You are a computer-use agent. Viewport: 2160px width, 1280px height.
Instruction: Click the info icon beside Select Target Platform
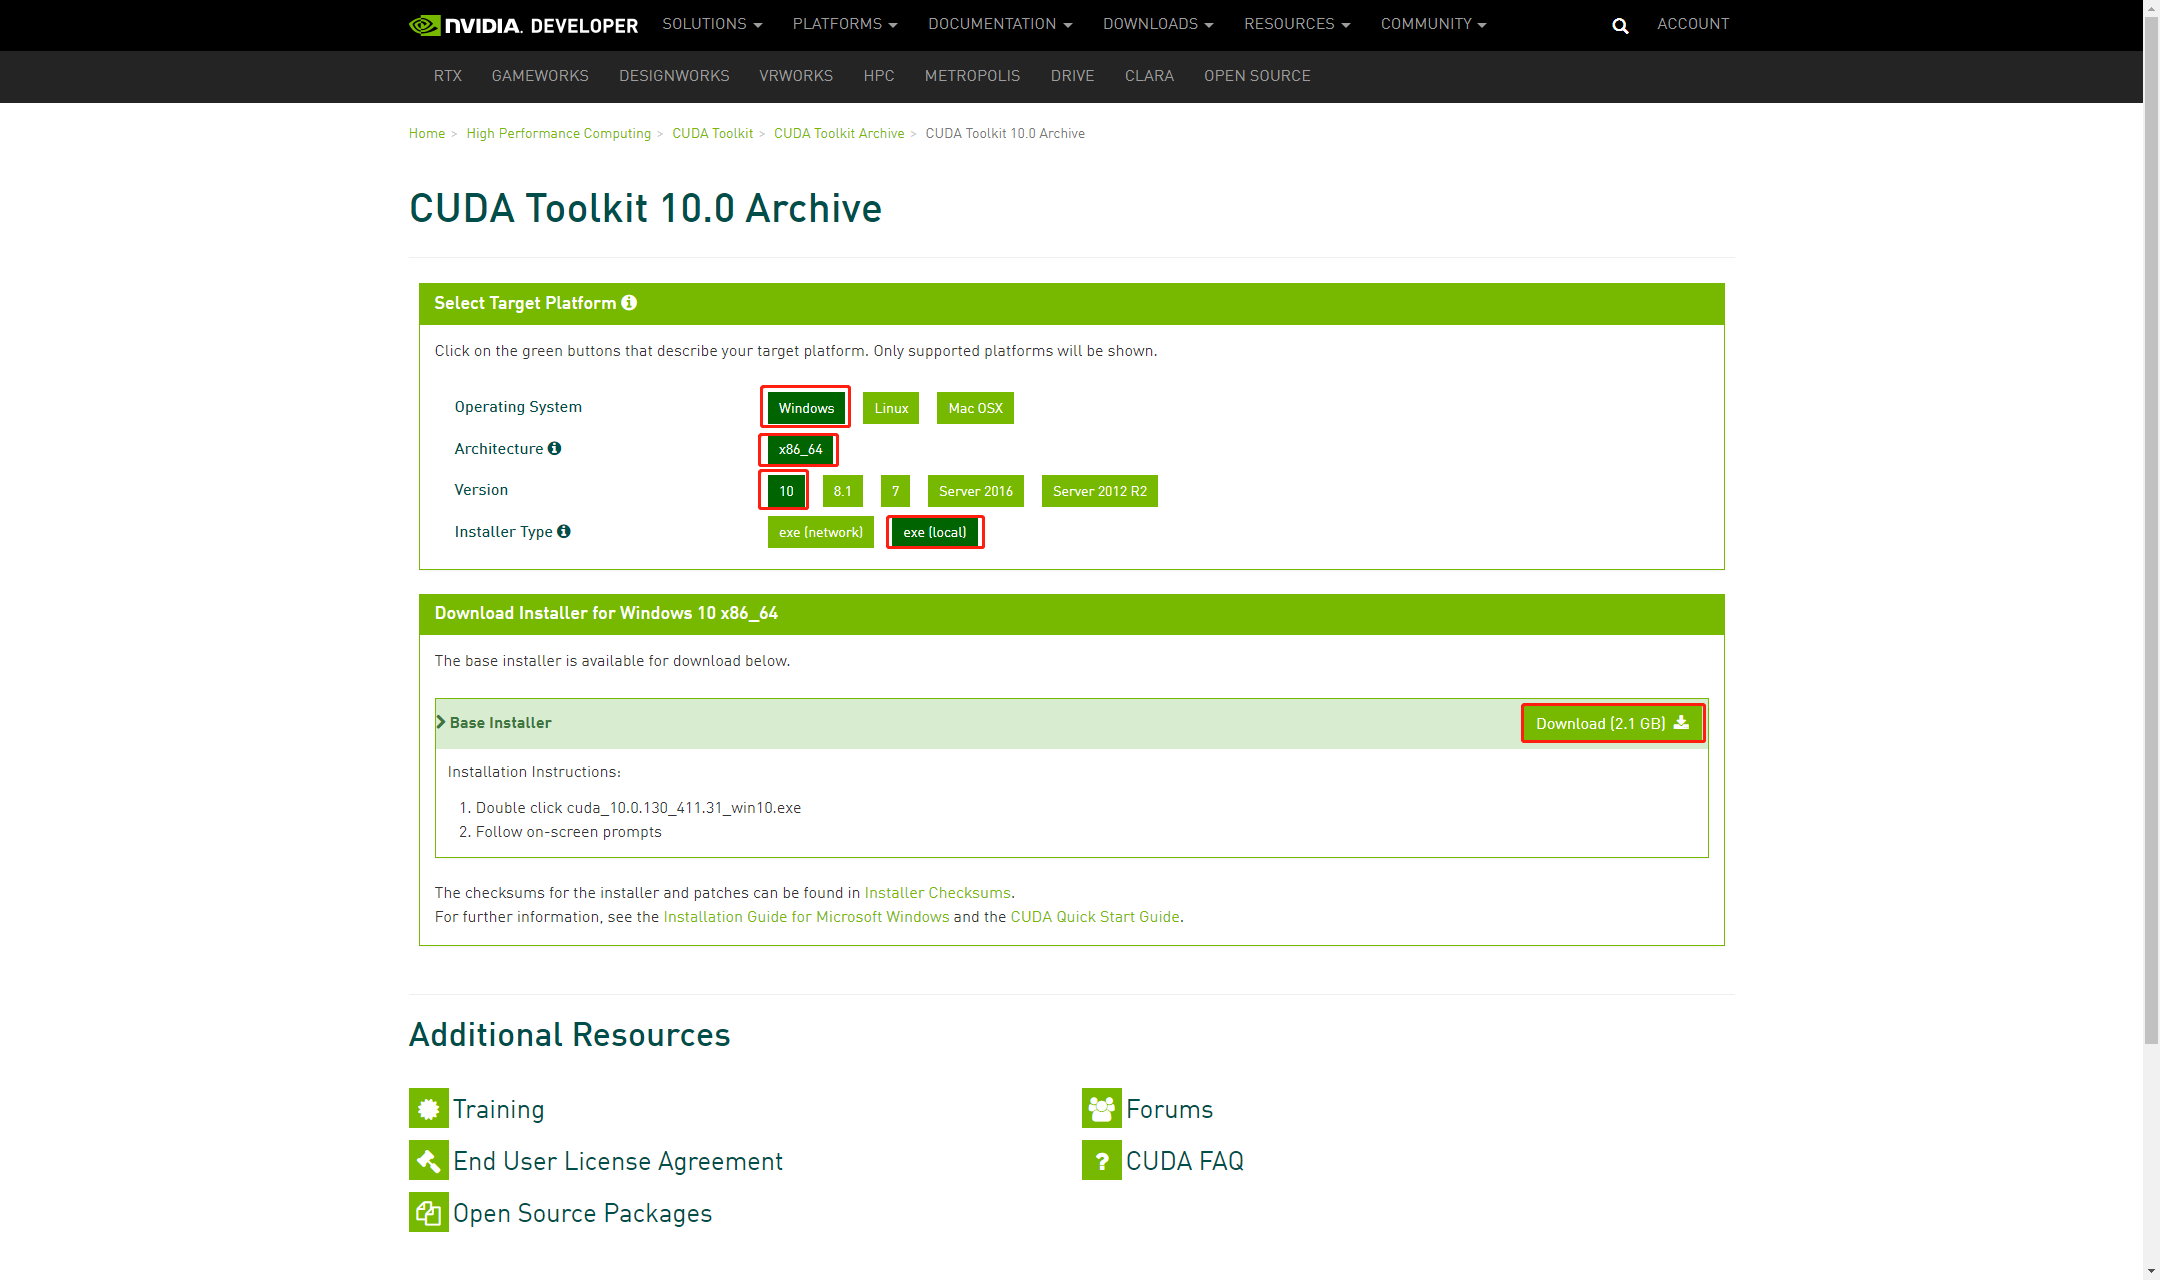coord(629,303)
